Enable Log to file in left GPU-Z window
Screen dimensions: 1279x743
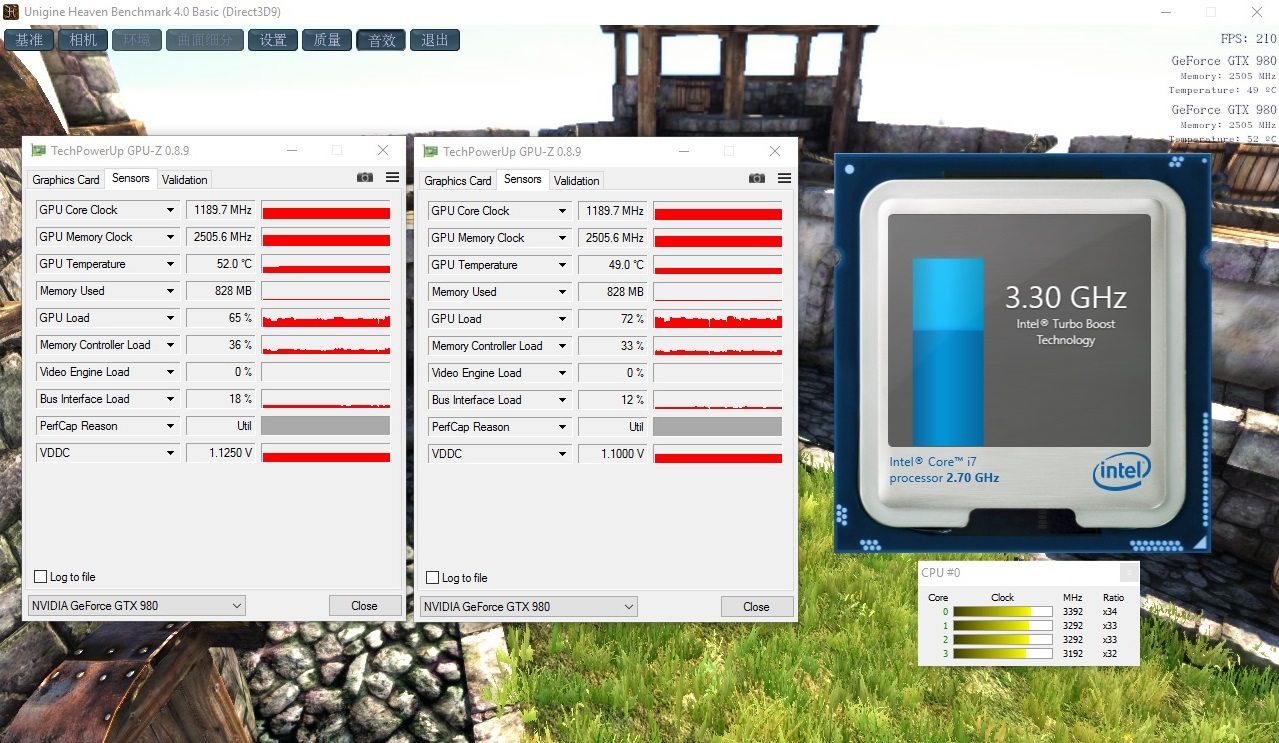[x=41, y=577]
